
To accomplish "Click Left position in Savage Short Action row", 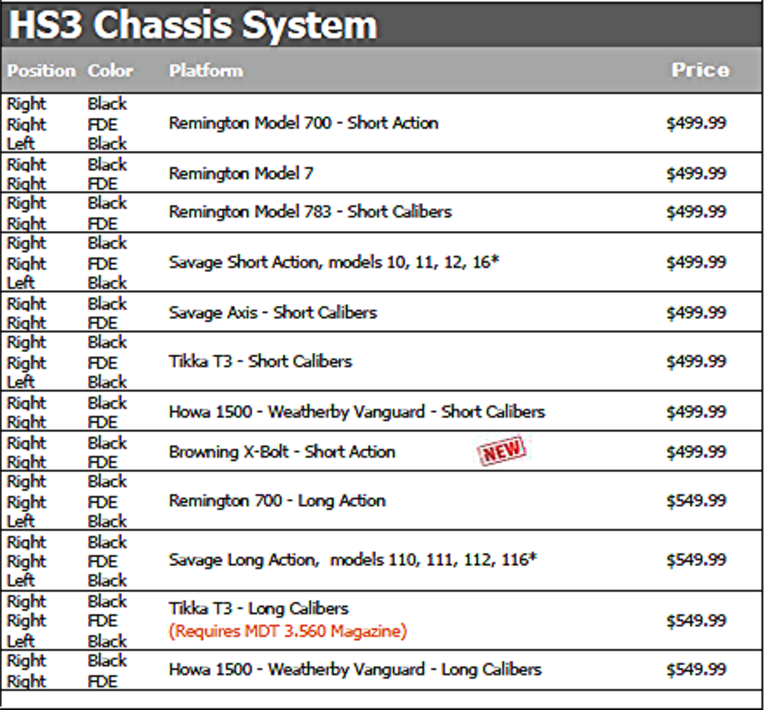I will tap(20, 283).
